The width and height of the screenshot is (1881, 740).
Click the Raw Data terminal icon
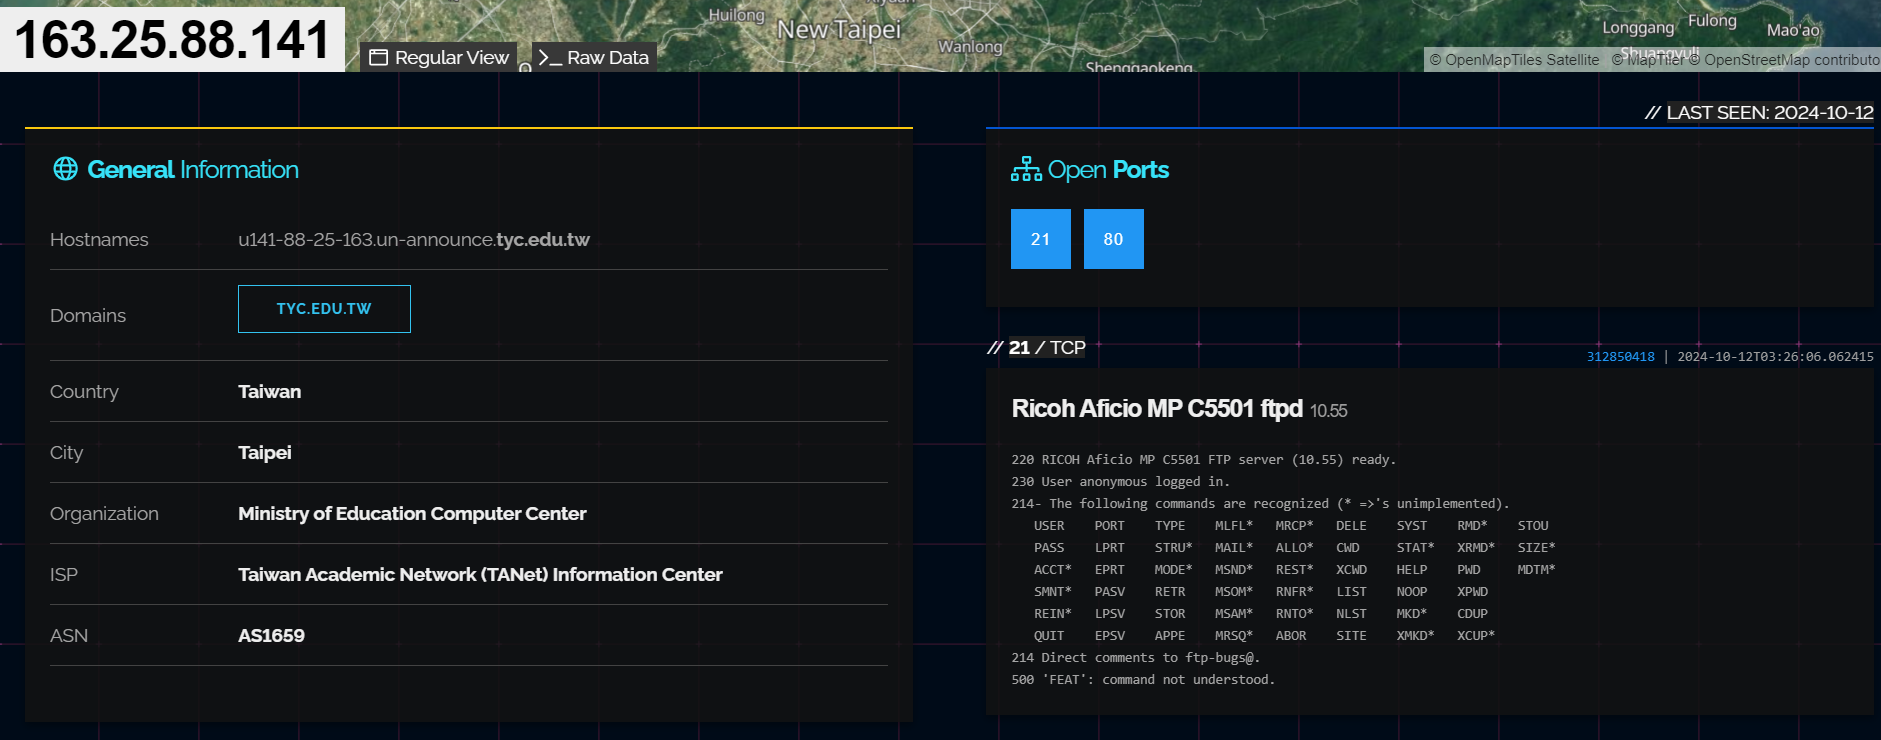tap(549, 58)
